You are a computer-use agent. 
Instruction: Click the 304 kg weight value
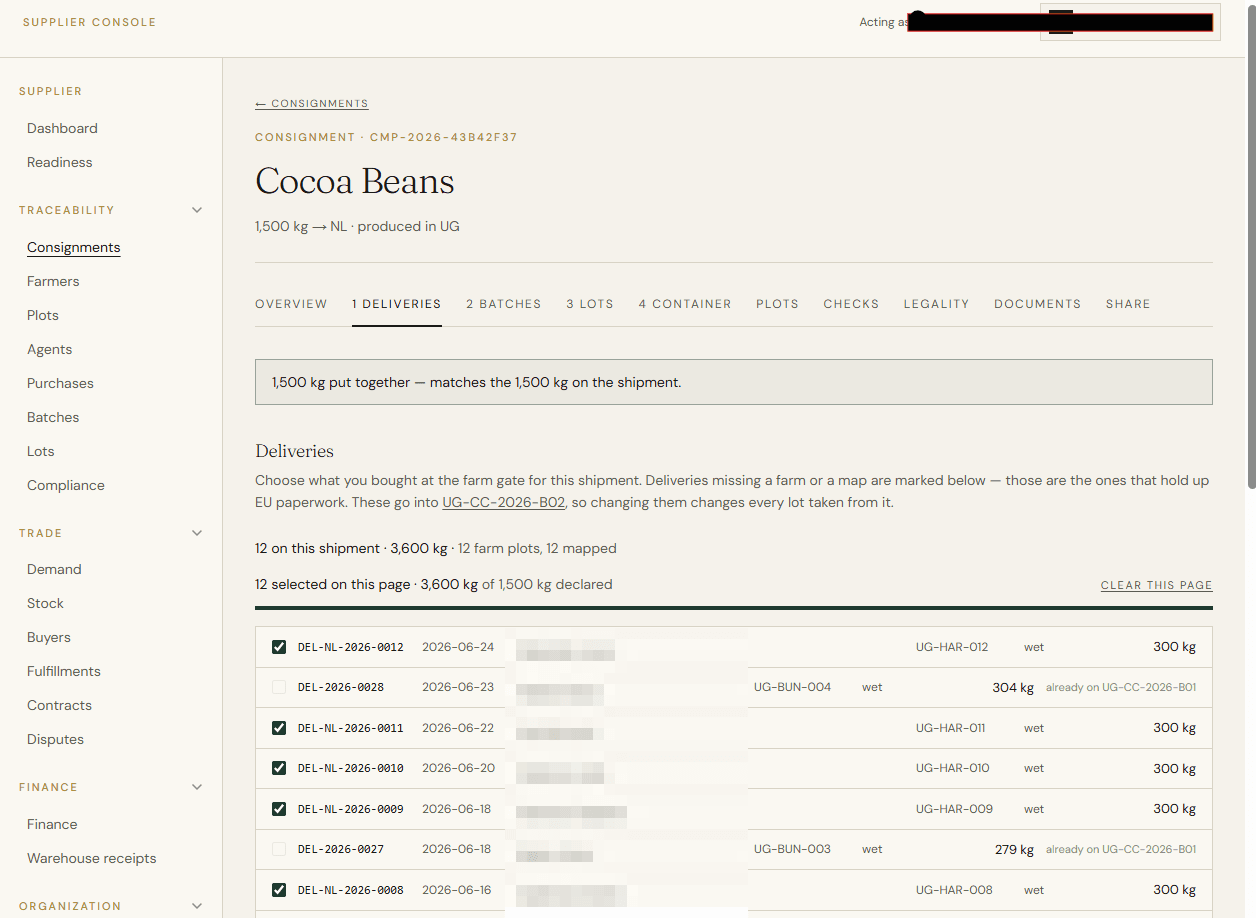click(1013, 687)
